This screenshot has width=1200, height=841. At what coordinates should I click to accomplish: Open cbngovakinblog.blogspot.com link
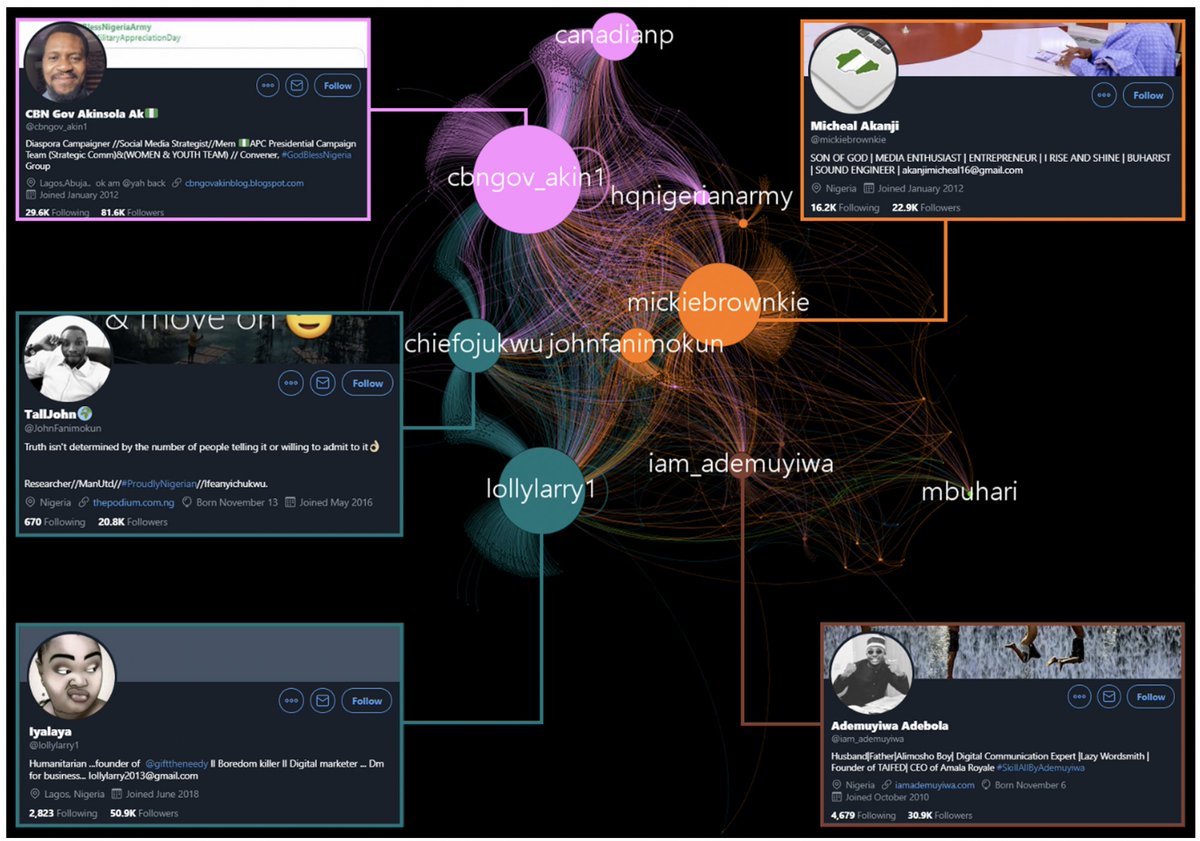(244, 183)
